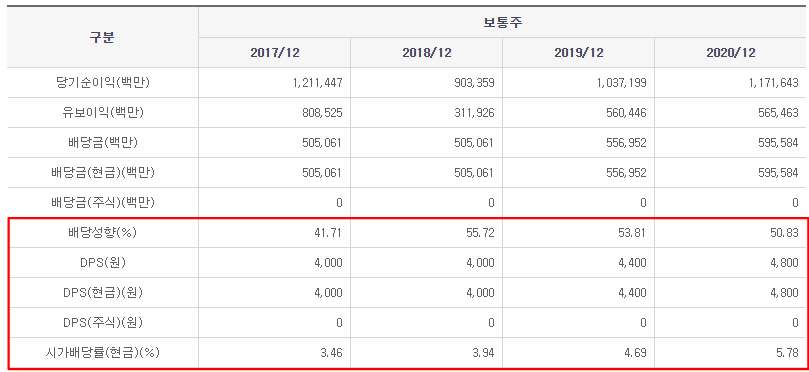This screenshot has width=809, height=372.
Task: Click 배당금(현금) 505,061 under 2017/12
Action: (x=321, y=173)
